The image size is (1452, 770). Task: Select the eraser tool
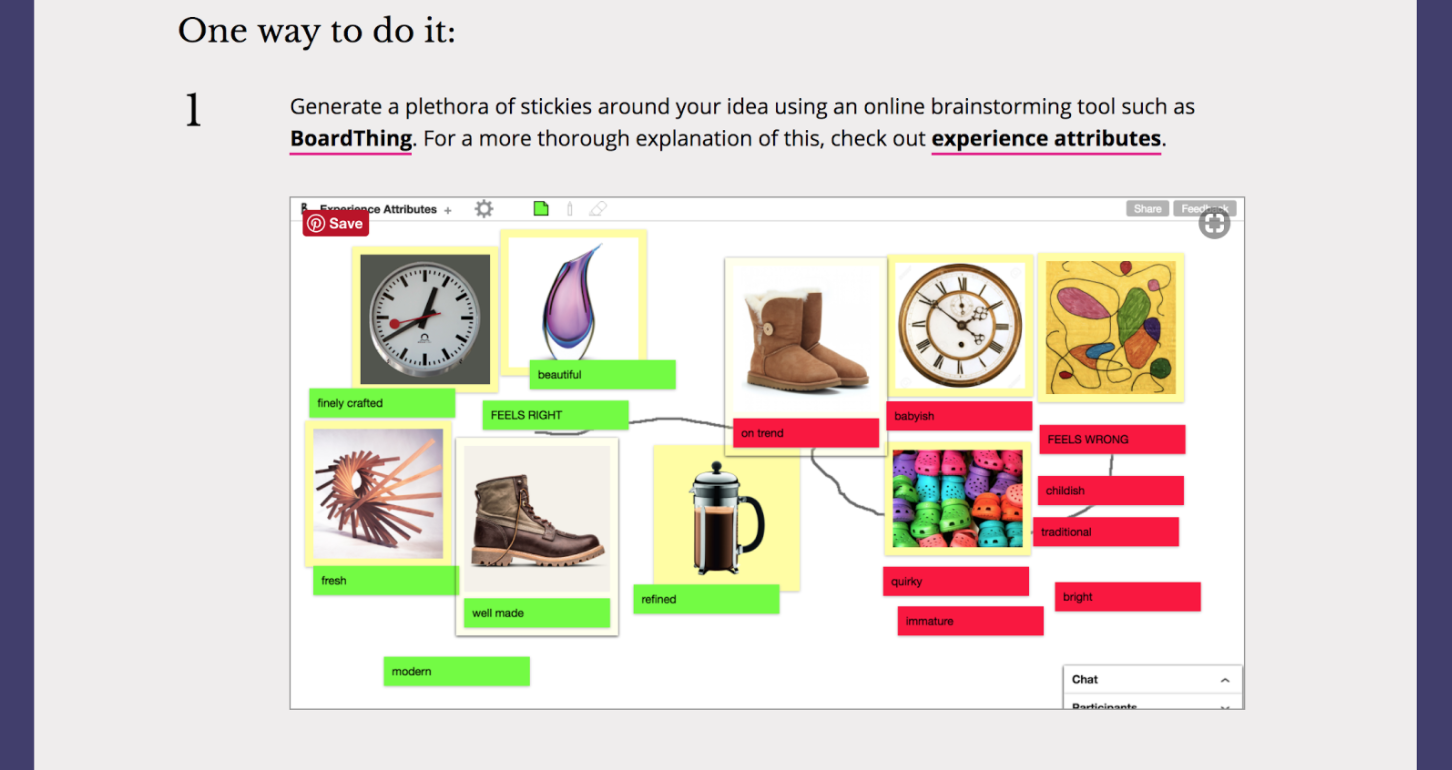tap(598, 209)
